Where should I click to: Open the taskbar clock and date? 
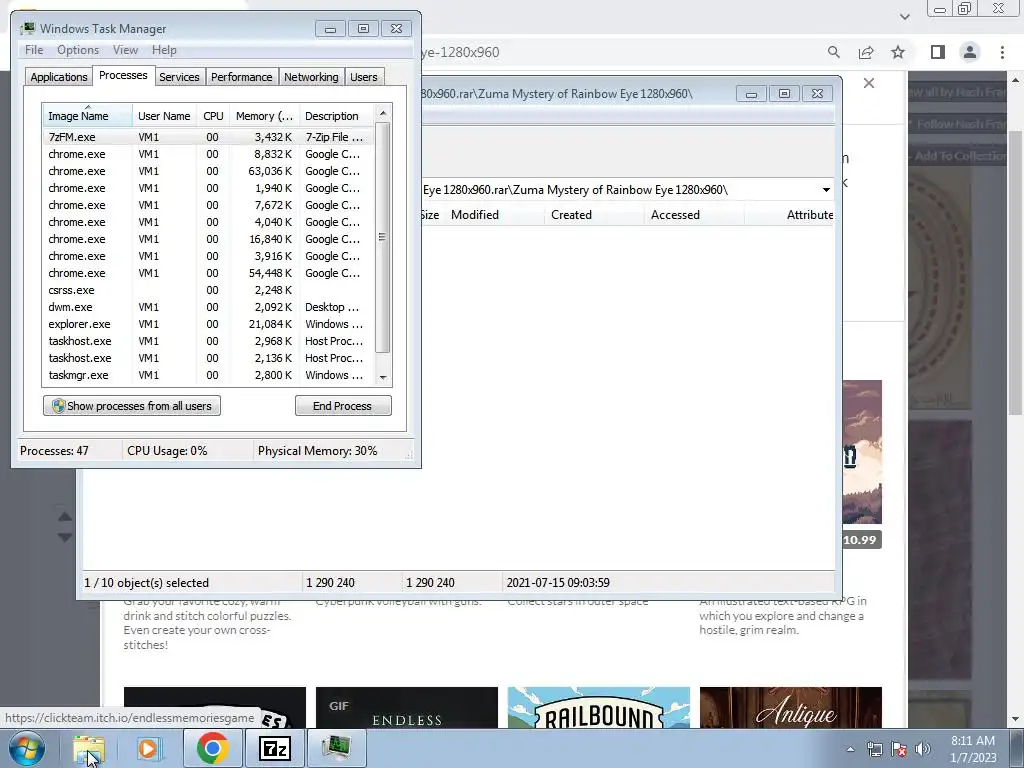[x=973, y=749]
